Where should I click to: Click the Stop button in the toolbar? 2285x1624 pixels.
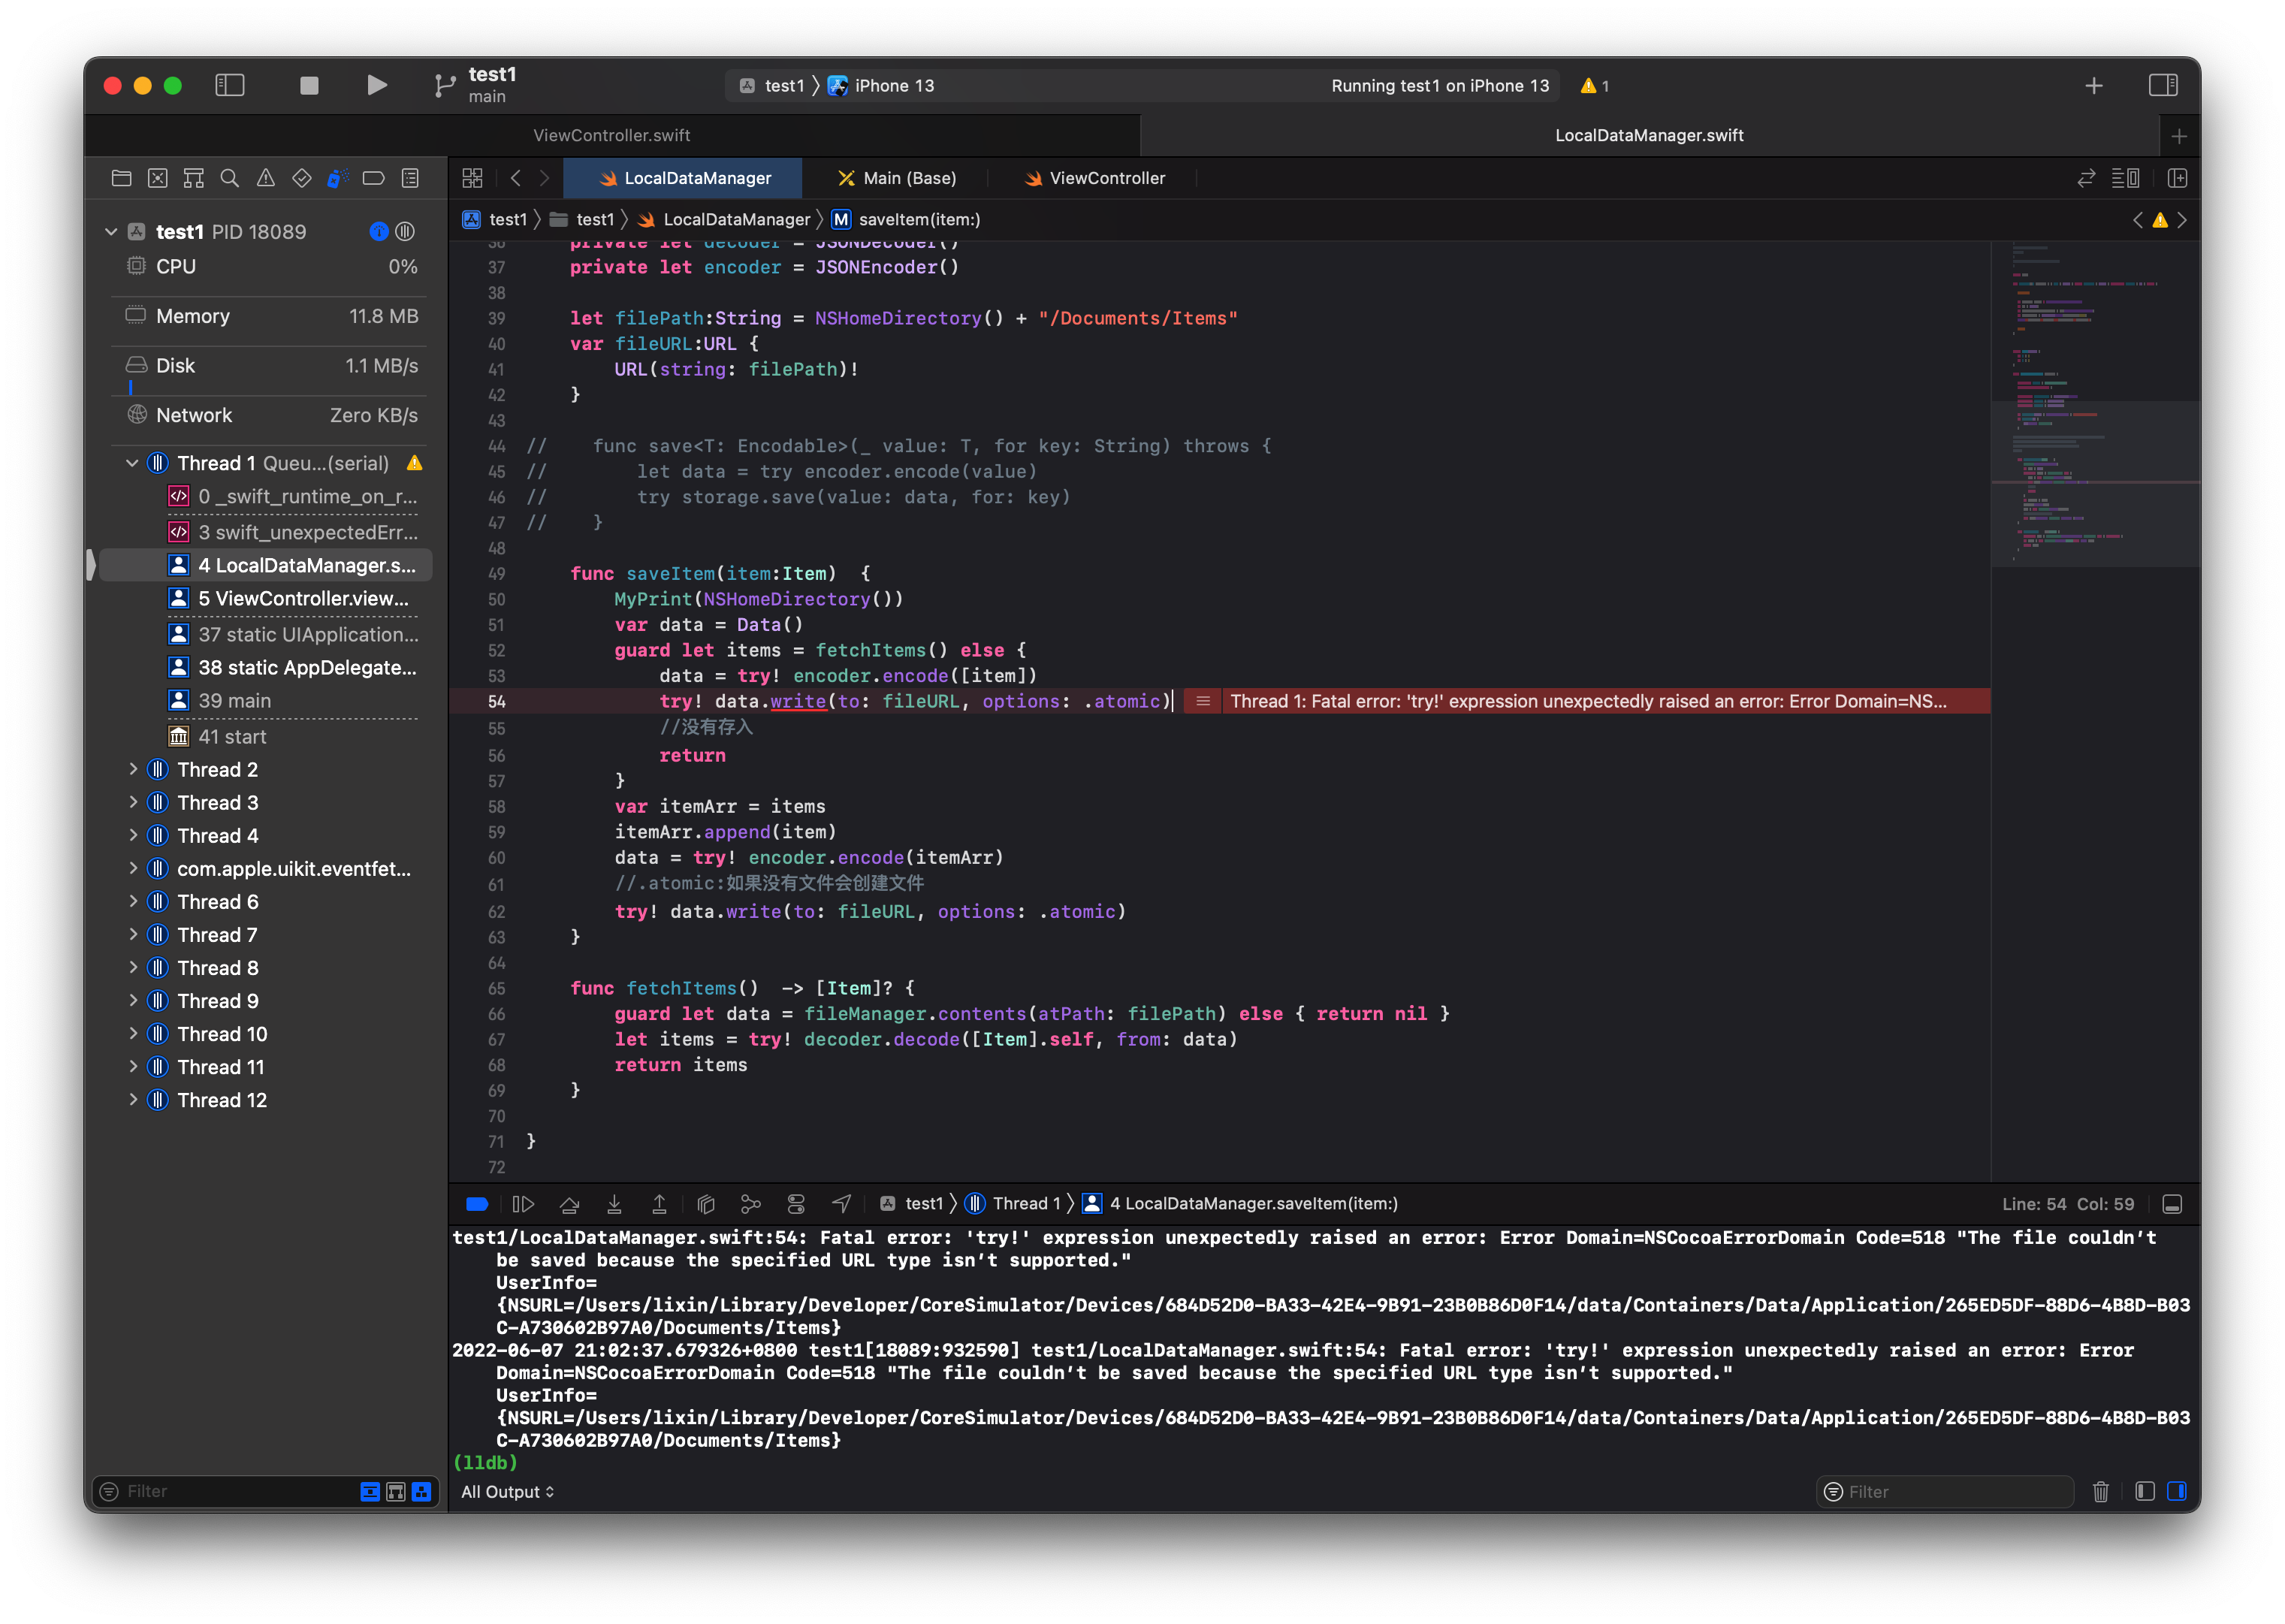(x=309, y=86)
